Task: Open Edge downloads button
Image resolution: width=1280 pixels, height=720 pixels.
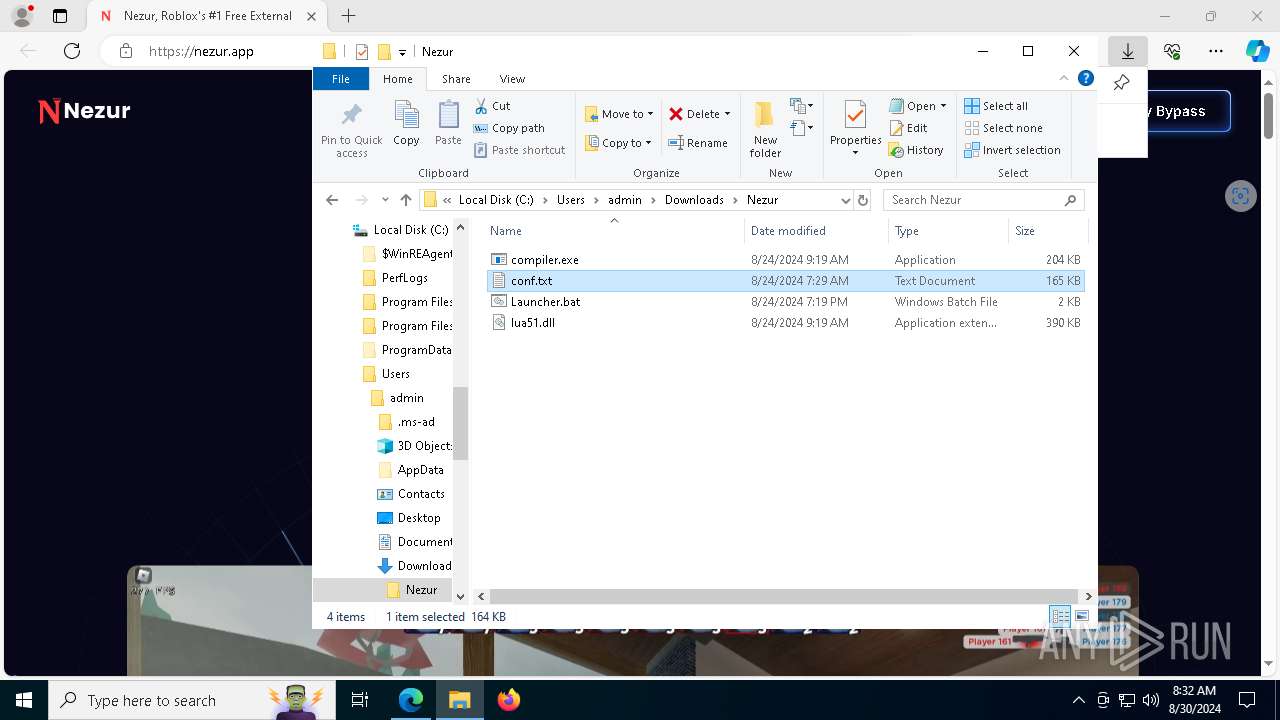Action: pyautogui.click(x=1127, y=51)
